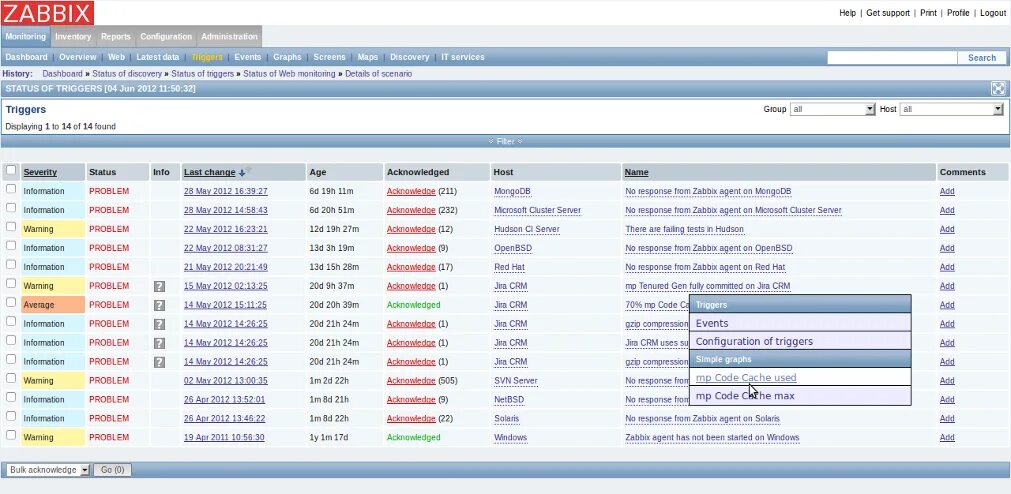The height and width of the screenshot is (494, 1011).
Task: Check the box for Red Hat row
Action: point(11,264)
